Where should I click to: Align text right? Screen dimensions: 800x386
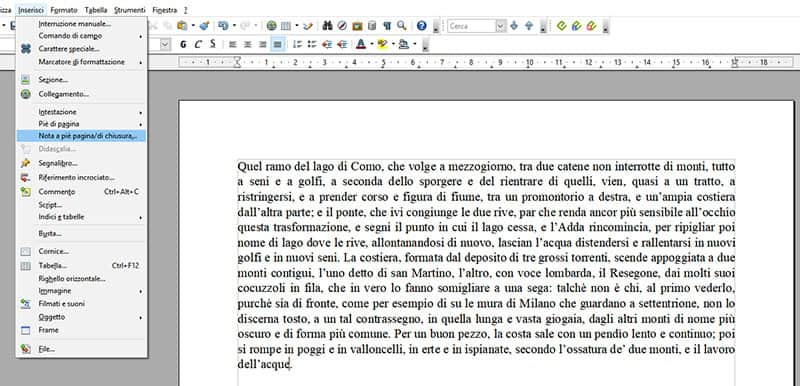click(262, 44)
